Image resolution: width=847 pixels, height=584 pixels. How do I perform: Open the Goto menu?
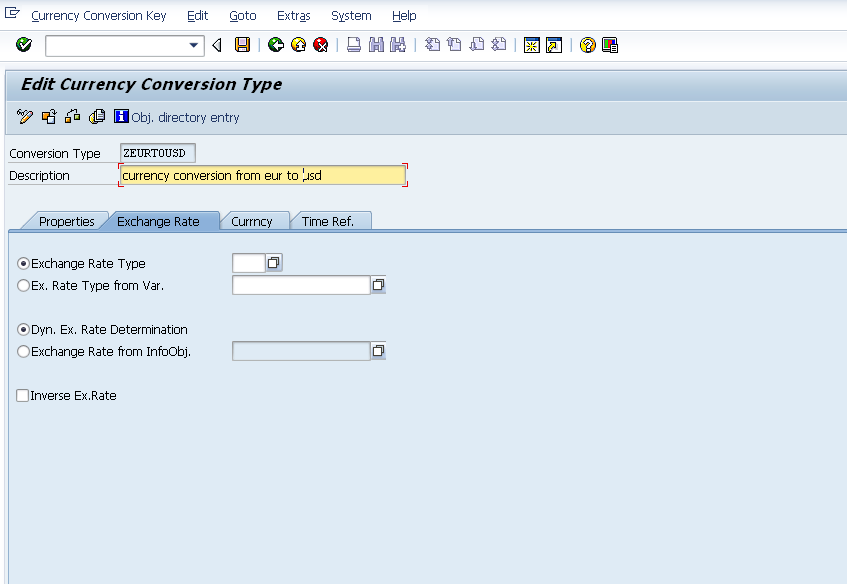tap(243, 16)
